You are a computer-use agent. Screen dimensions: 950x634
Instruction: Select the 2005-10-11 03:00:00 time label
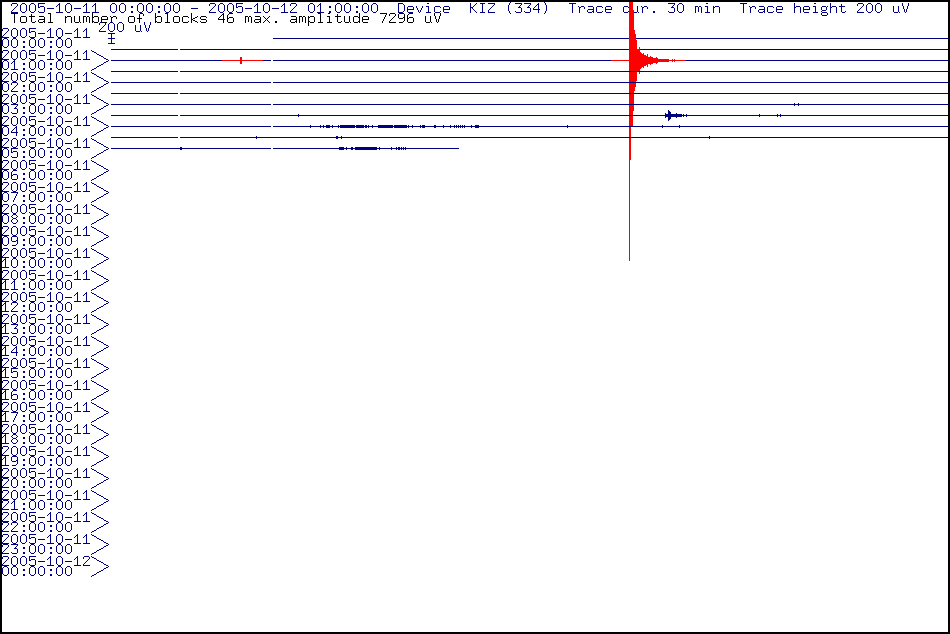45,104
